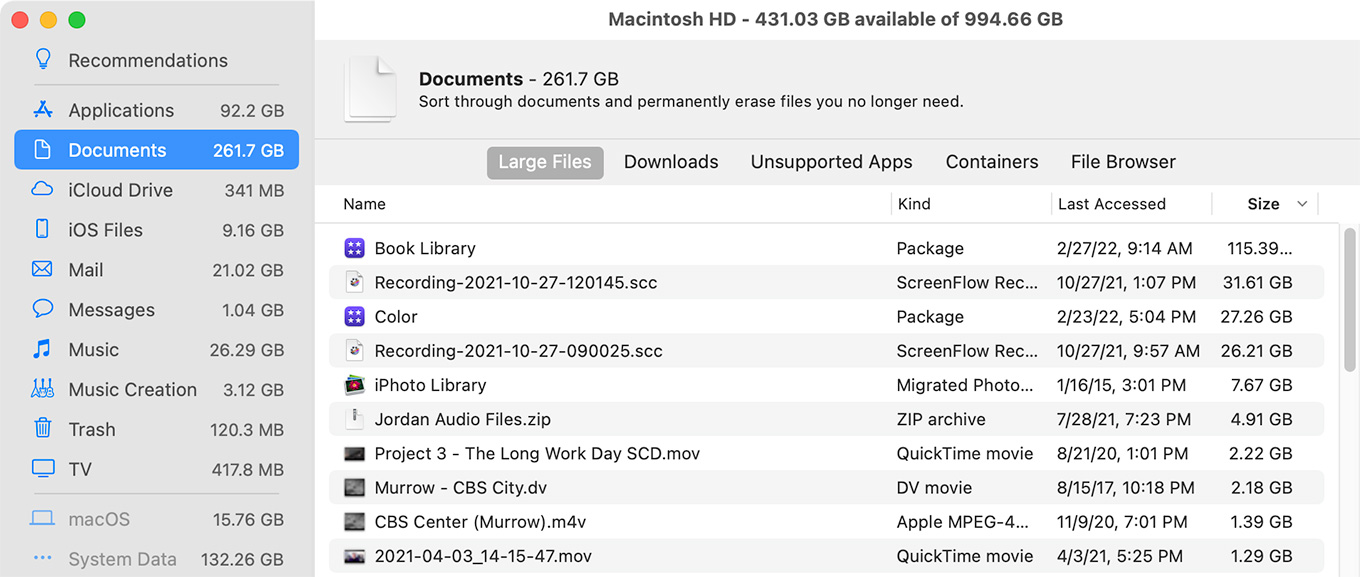Image resolution: width=1360 pixels, height=577 pixels.
Task: Sort by the Kind column header
Action: coord(914,204)
